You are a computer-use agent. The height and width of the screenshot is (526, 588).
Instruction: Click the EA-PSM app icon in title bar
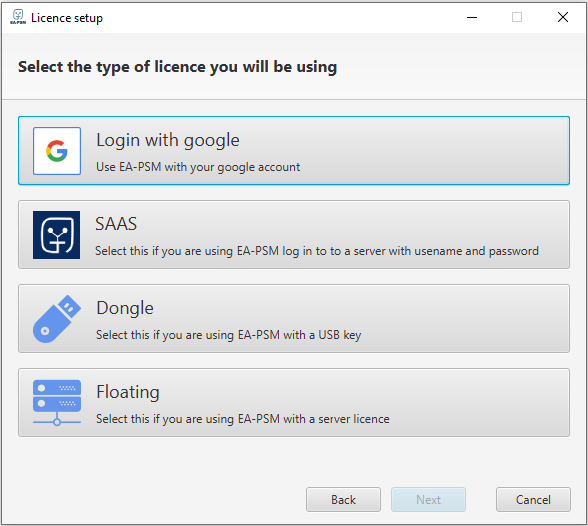18,17
